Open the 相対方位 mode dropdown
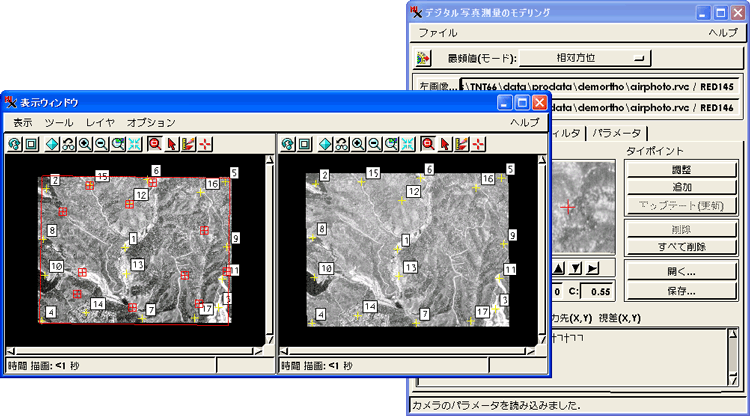This screenshot has height=416, width=750. pyautogui.click(x=584, y=58)
